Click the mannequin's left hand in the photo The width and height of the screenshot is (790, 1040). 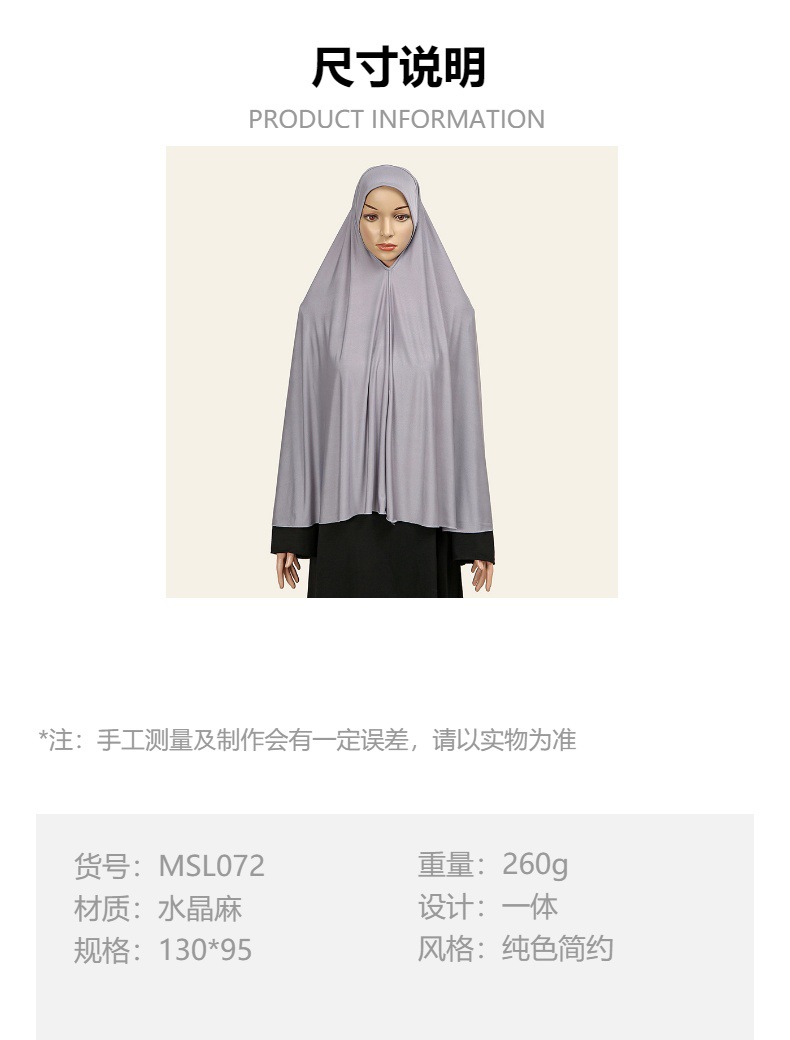coord(482,574)
